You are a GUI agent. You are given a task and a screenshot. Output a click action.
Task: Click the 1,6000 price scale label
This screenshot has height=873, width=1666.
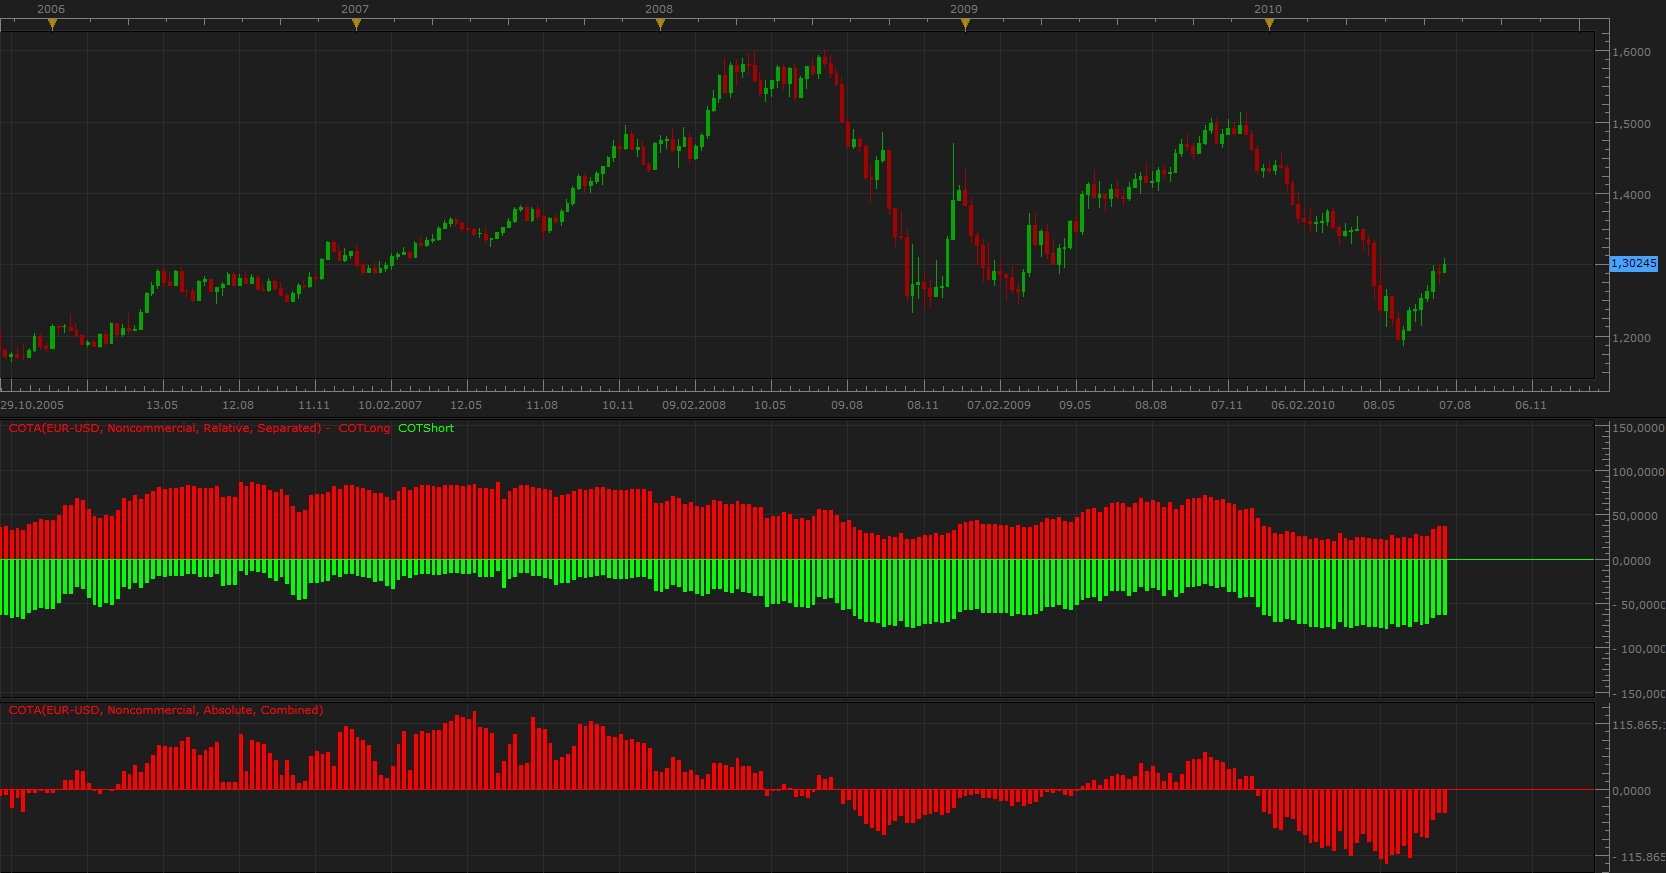pos(1632,52)
